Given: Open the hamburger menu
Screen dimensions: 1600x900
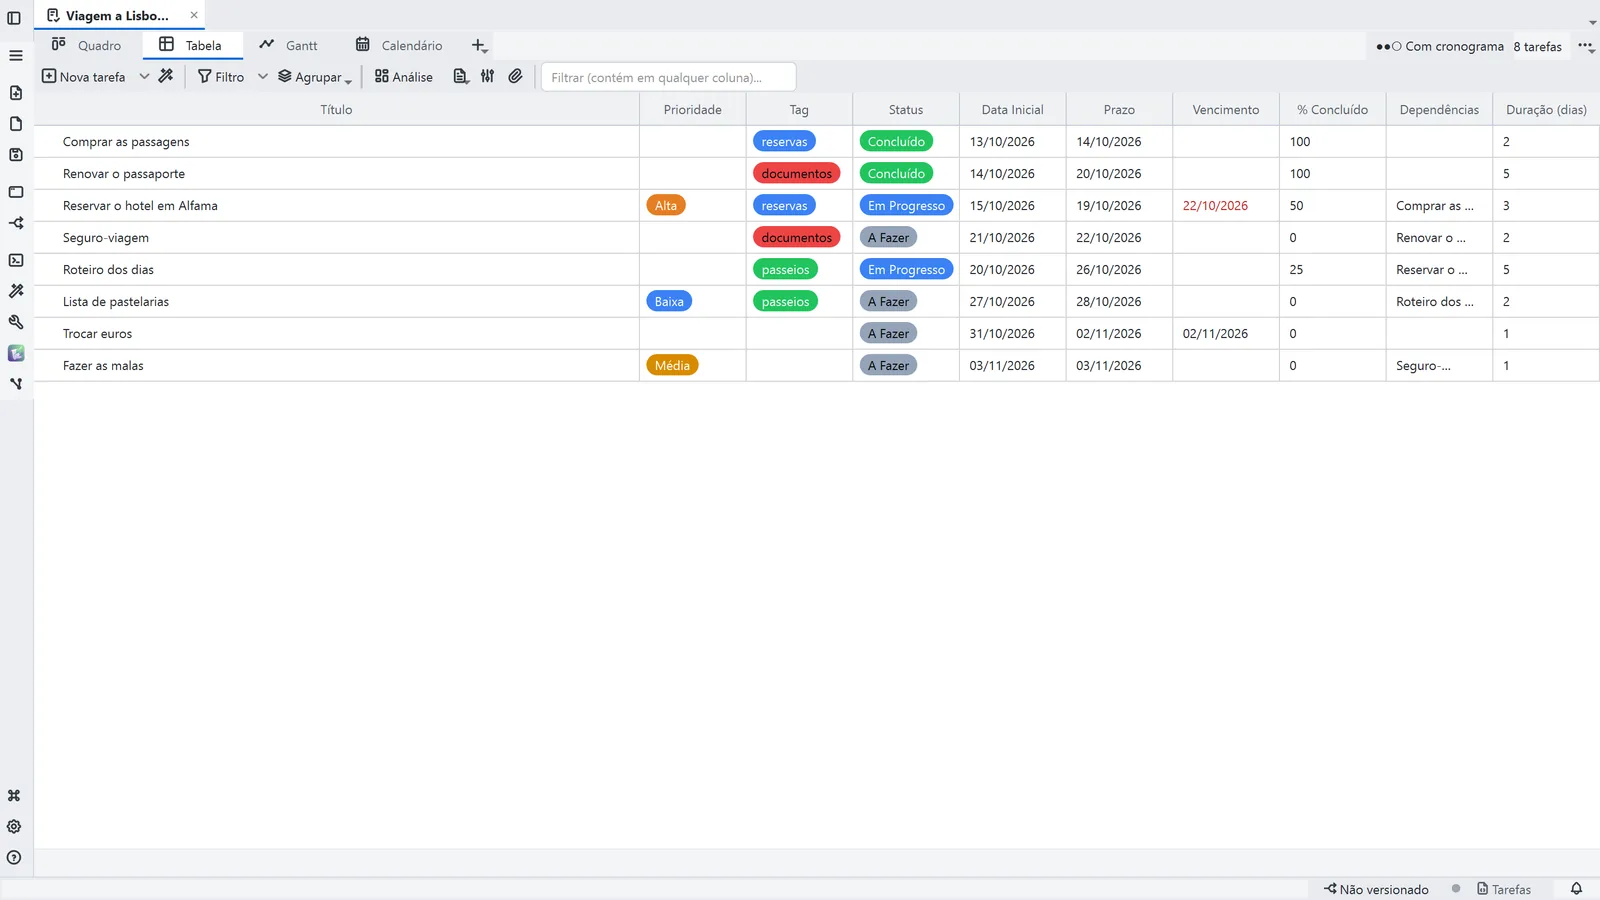Looking at the screenshot, I should 16,56.
